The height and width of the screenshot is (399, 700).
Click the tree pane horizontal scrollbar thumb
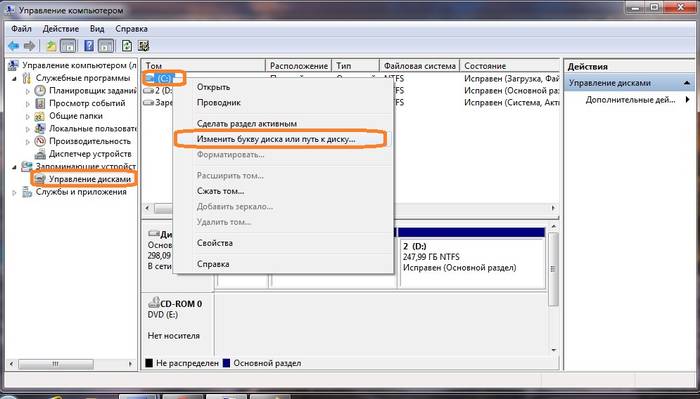(x=56, y=364)
